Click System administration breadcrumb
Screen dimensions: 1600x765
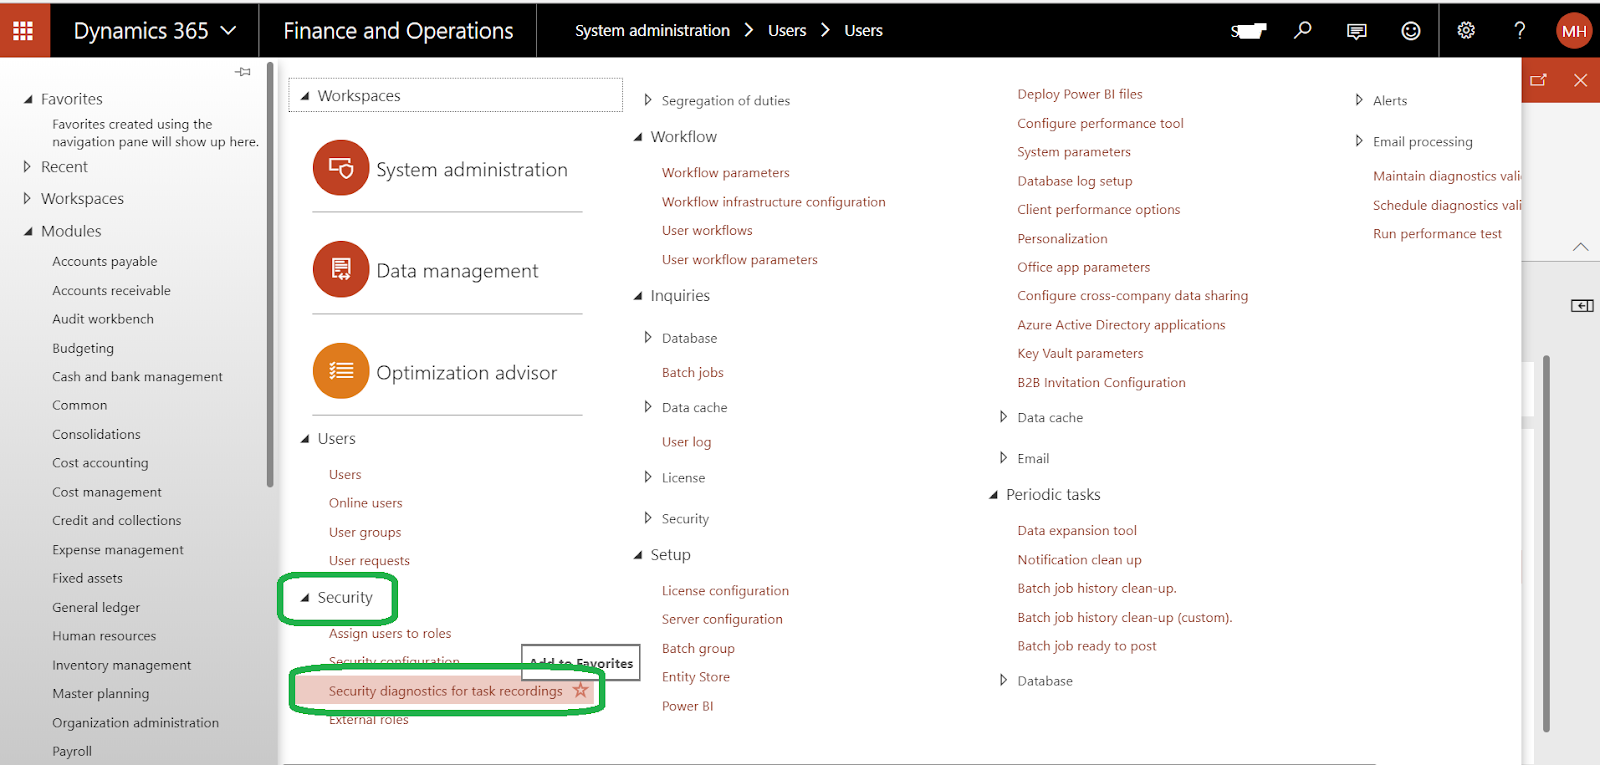pos(652,30)
